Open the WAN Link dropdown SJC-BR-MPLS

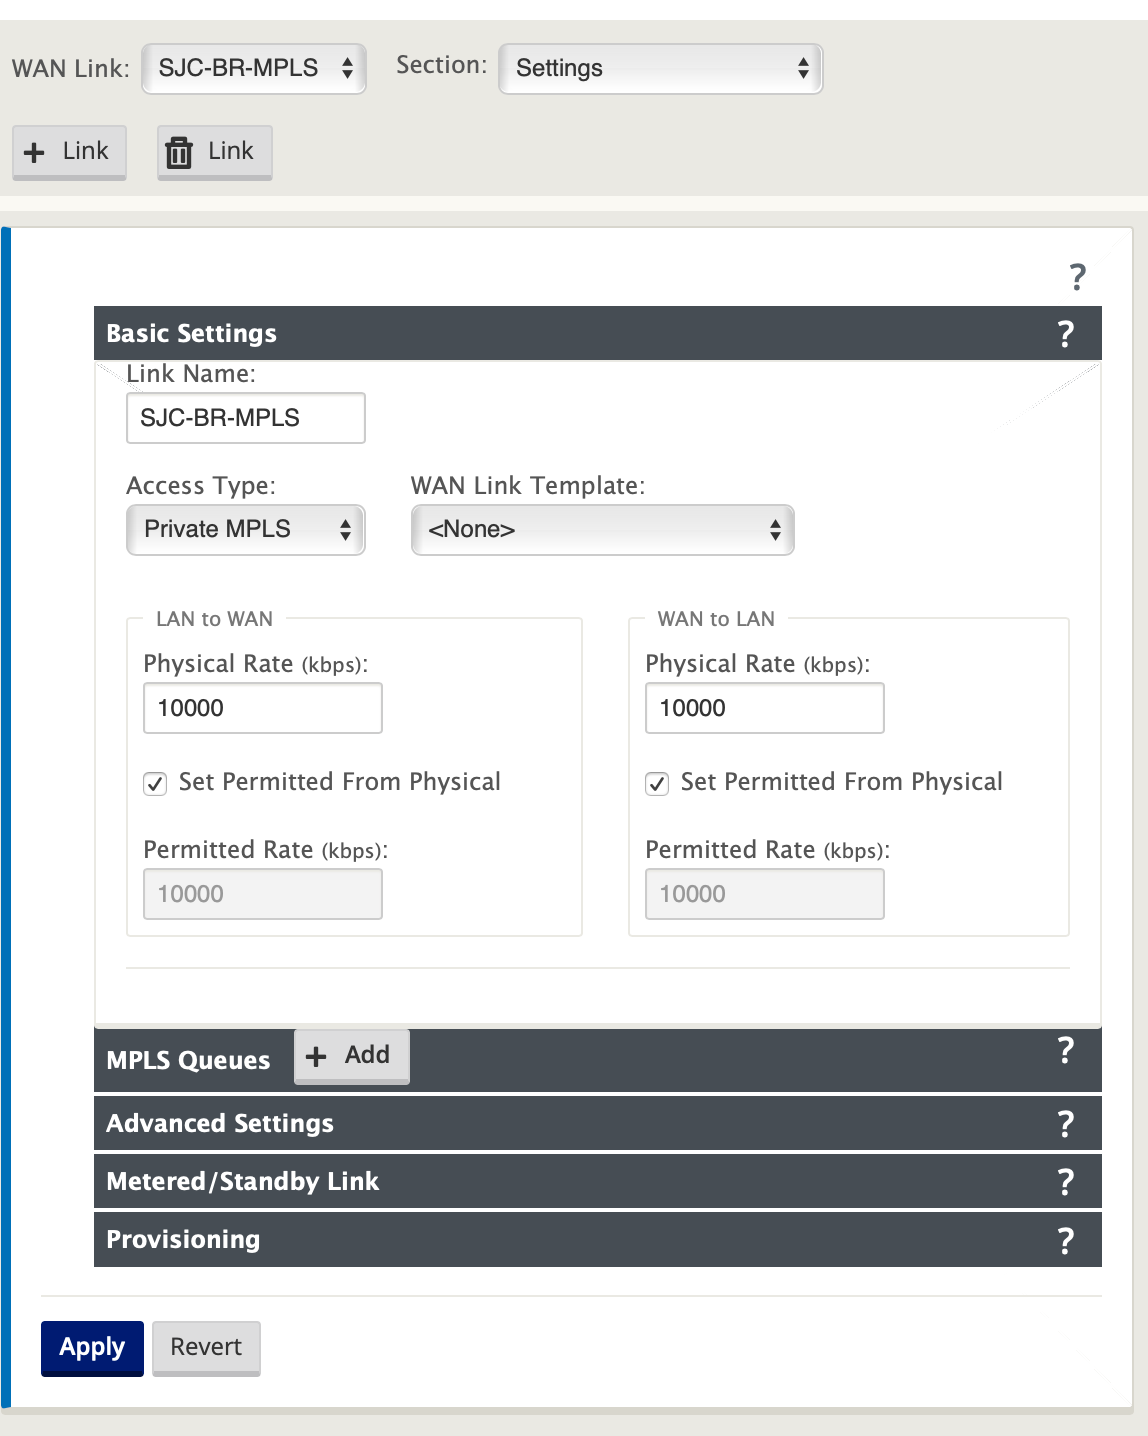tap(254, 68)
